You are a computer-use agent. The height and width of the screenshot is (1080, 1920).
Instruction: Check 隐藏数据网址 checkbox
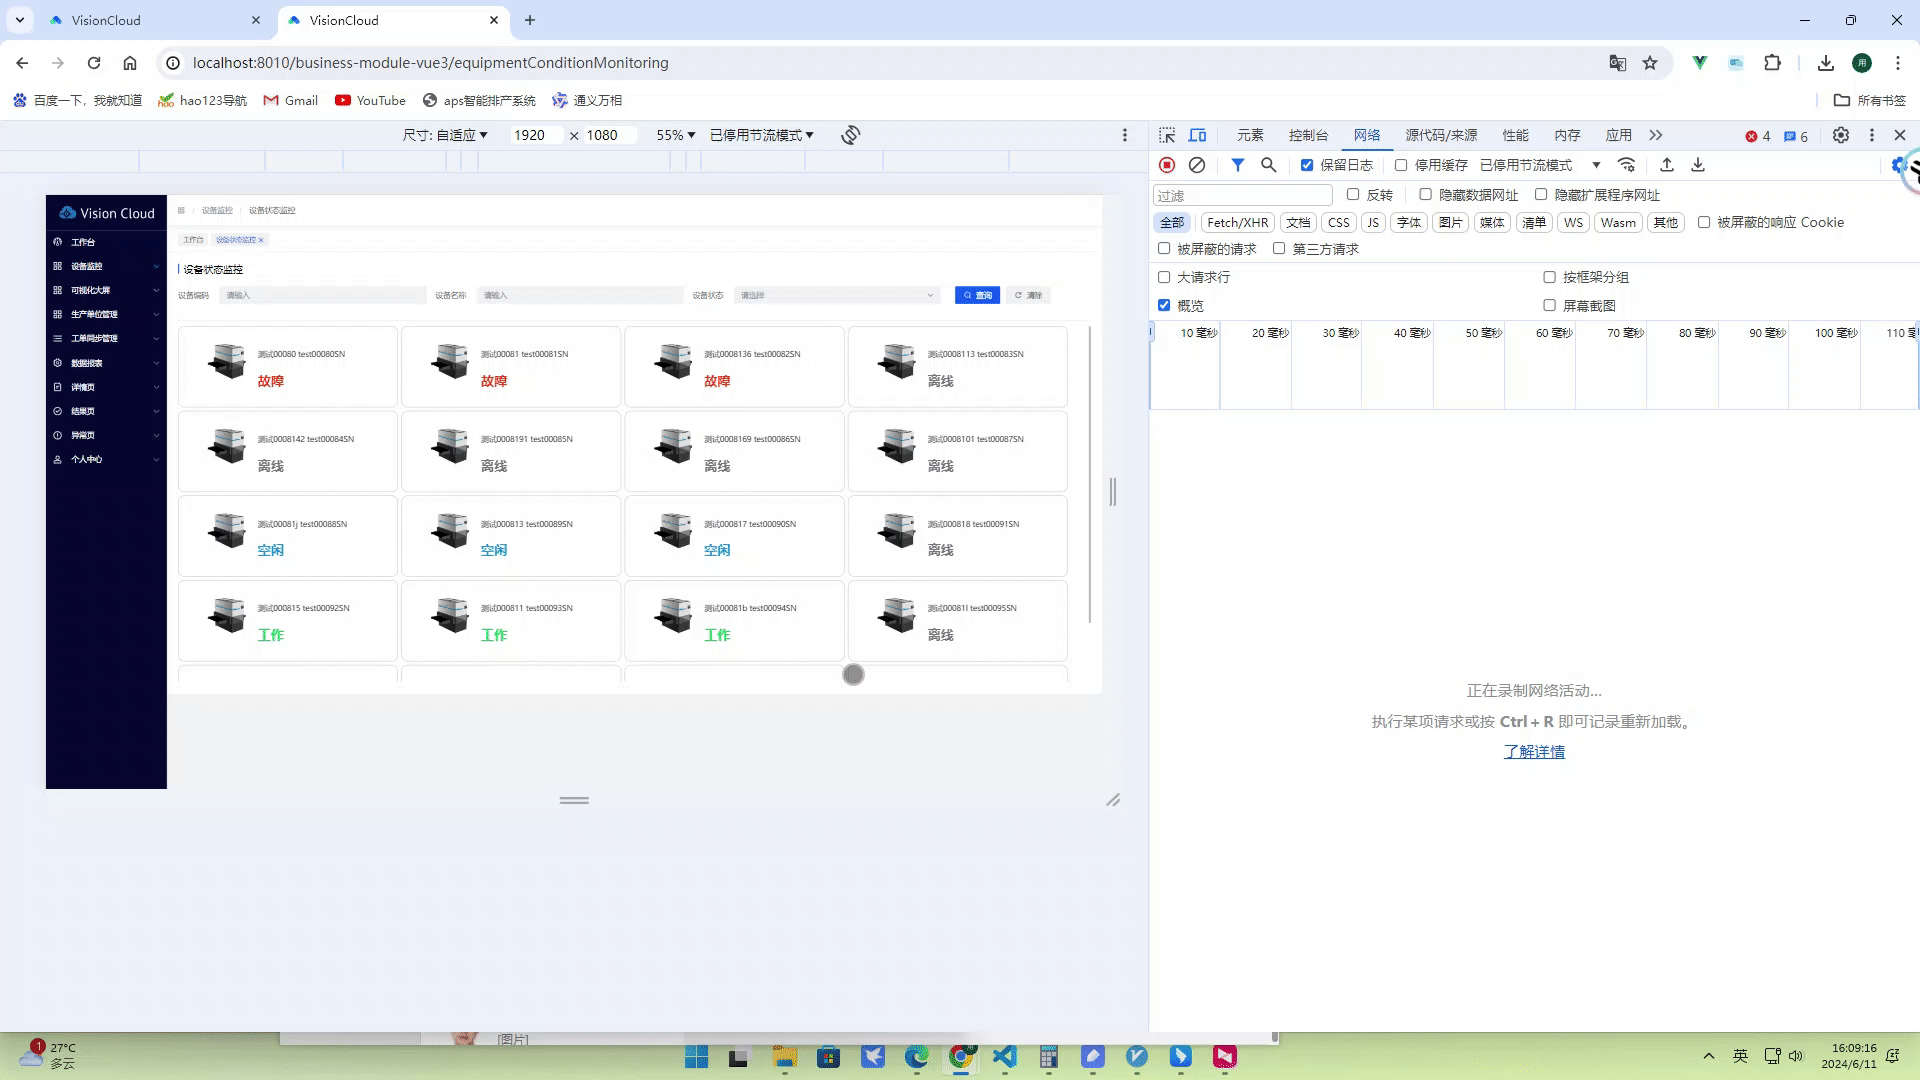(1426, 195)
